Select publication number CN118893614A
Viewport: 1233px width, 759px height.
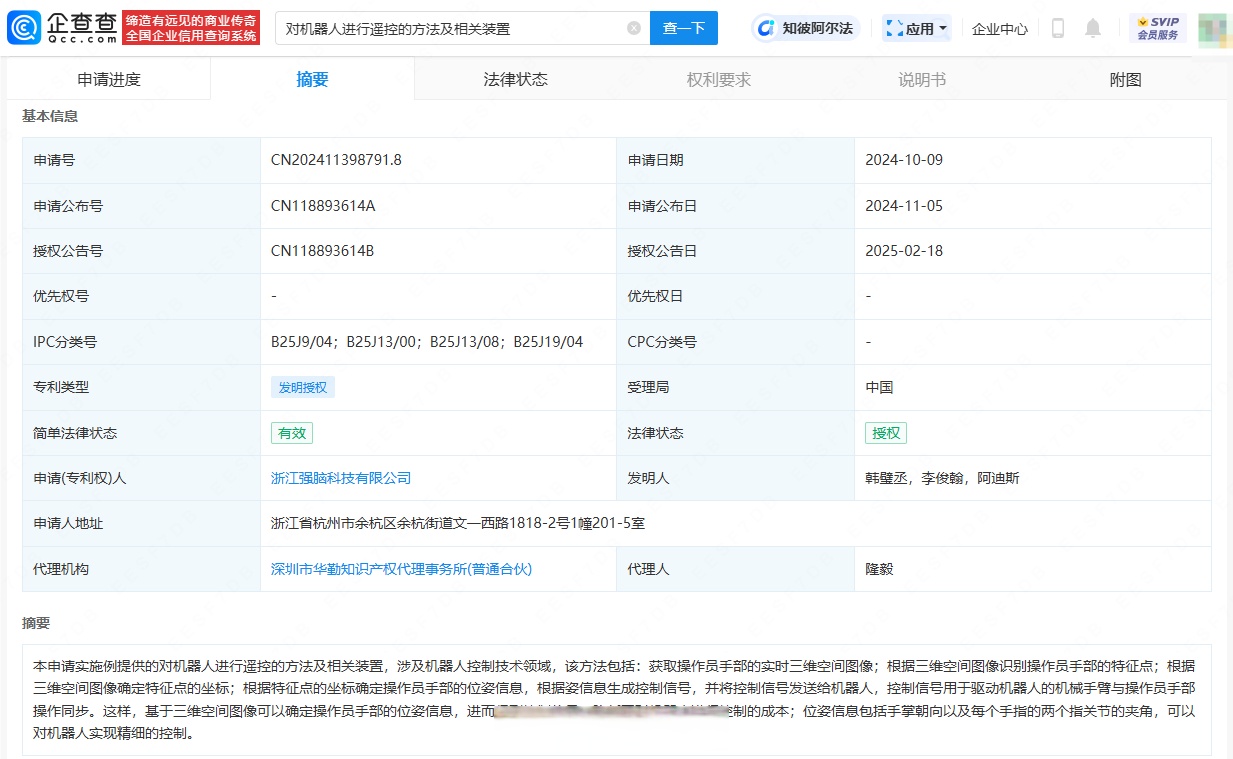coord(323,206)
